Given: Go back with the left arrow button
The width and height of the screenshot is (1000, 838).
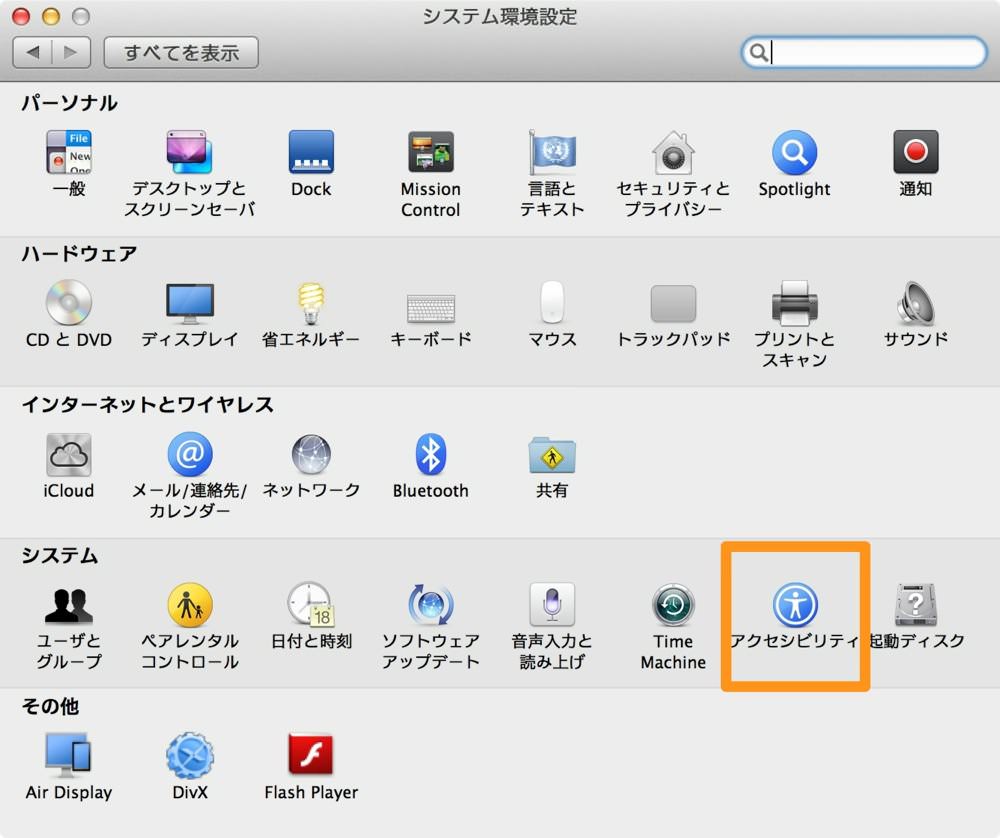Looking at the screenshot, I should coord(33,52).
